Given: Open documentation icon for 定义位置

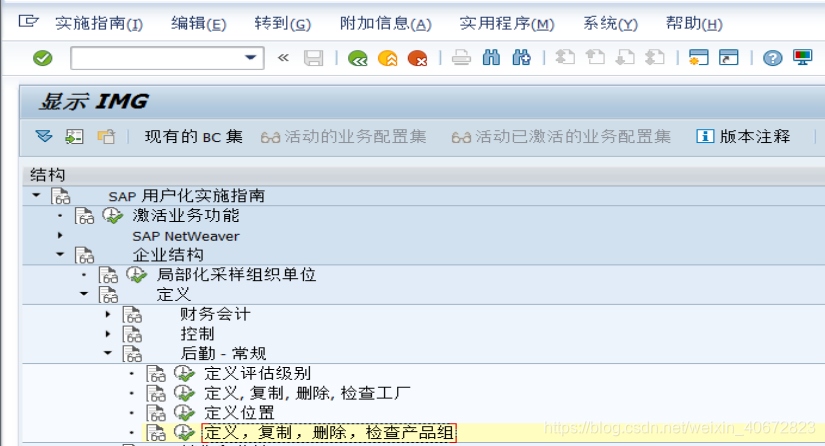Looking at the screenshot, I should point(156,413).
